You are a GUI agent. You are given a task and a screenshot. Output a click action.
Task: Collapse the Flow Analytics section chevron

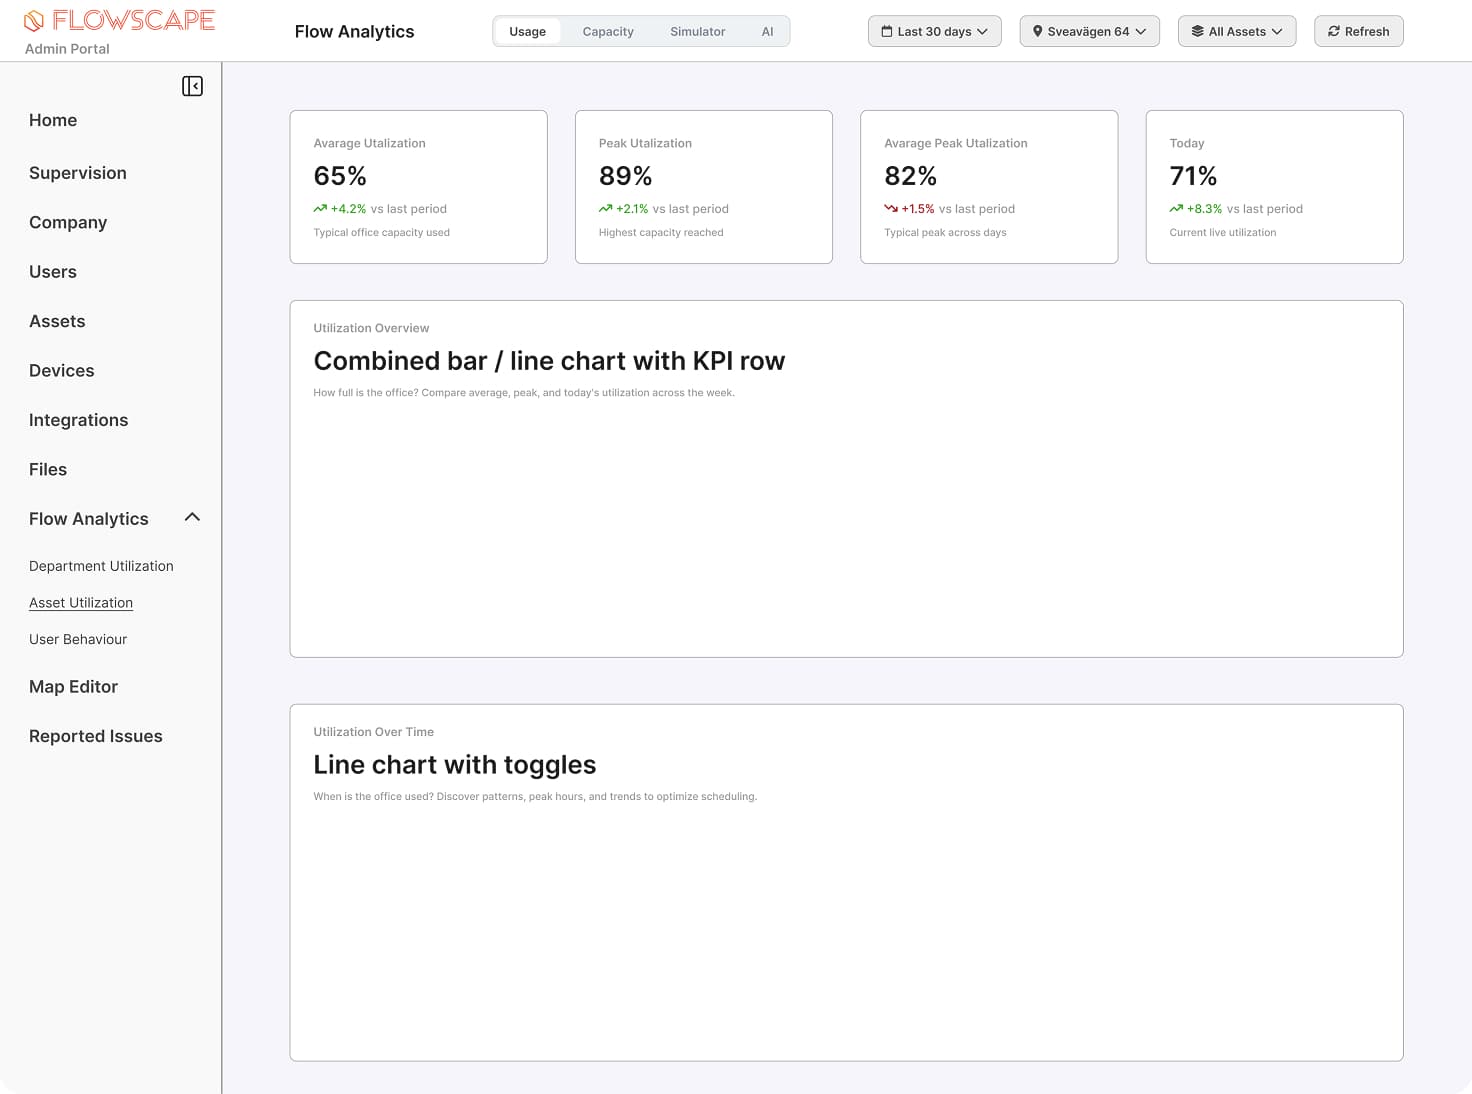click(x=192, y=517)
